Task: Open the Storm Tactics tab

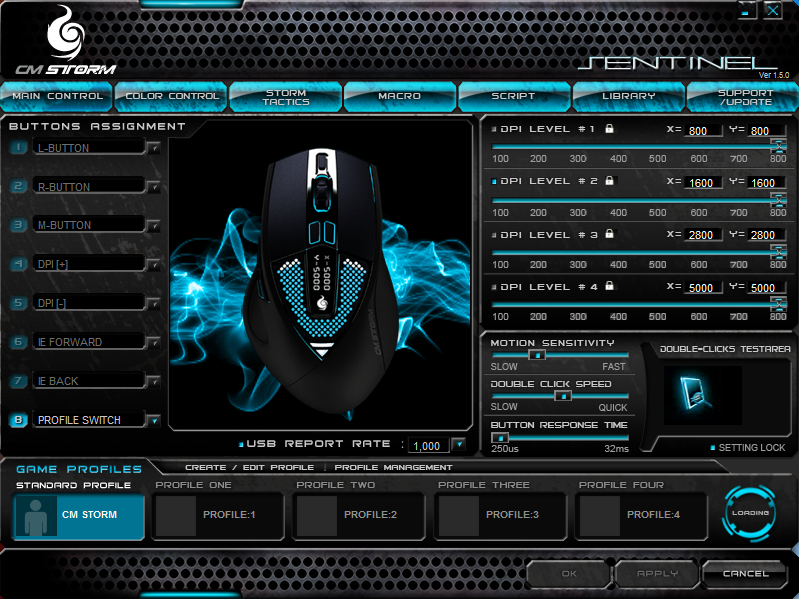Action: [x=286, y=96]
